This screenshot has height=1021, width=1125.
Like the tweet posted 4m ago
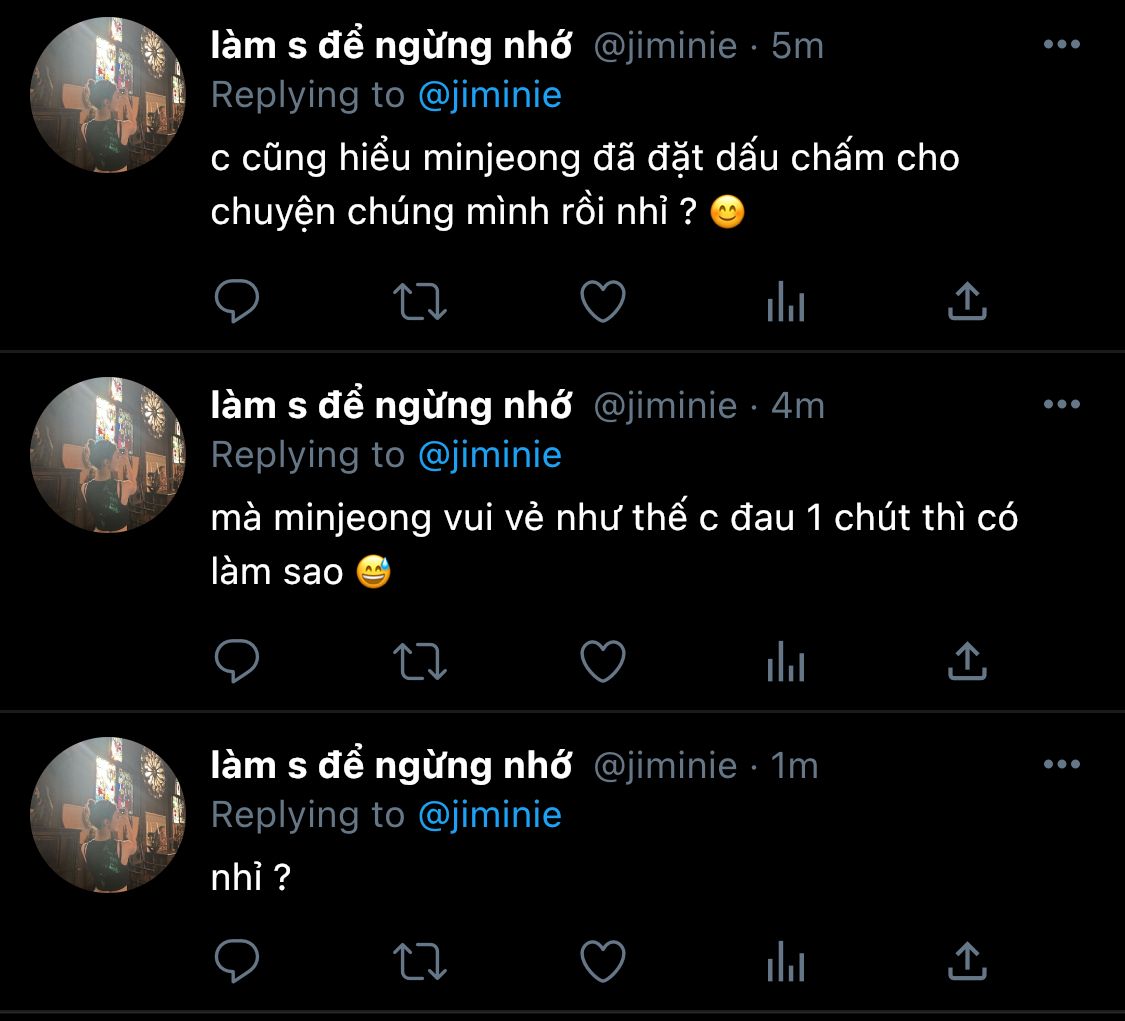click(x=603, y=662)
